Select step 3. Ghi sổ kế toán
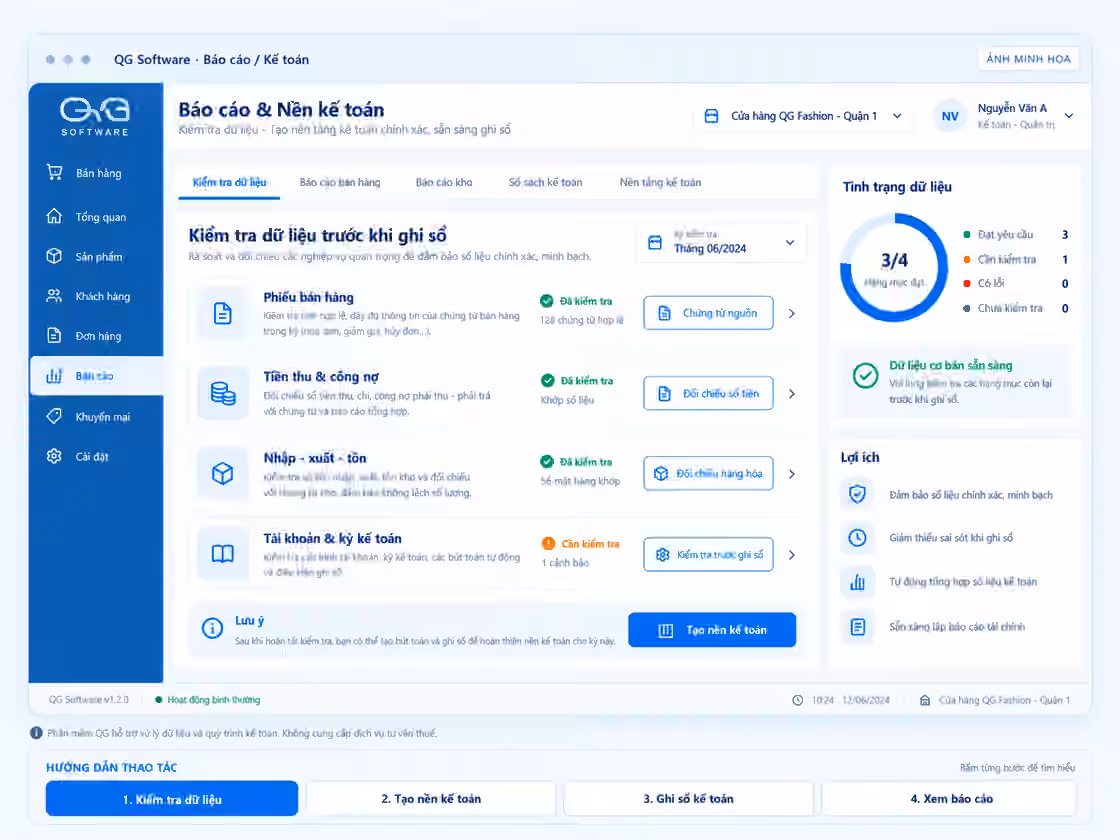 [689, 799]
